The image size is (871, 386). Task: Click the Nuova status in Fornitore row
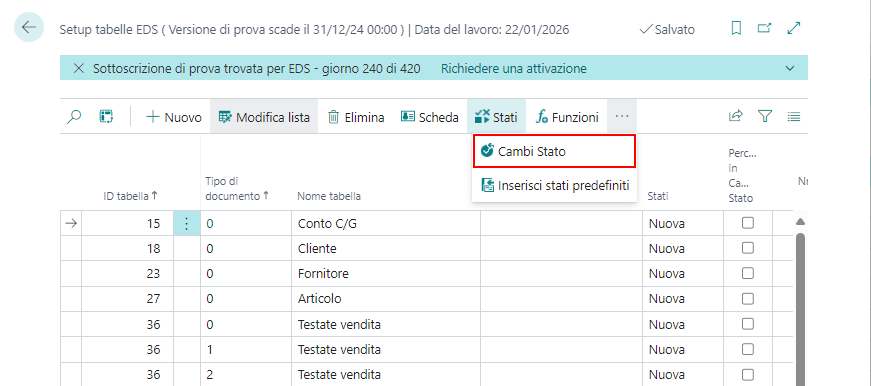pos(683,274)
